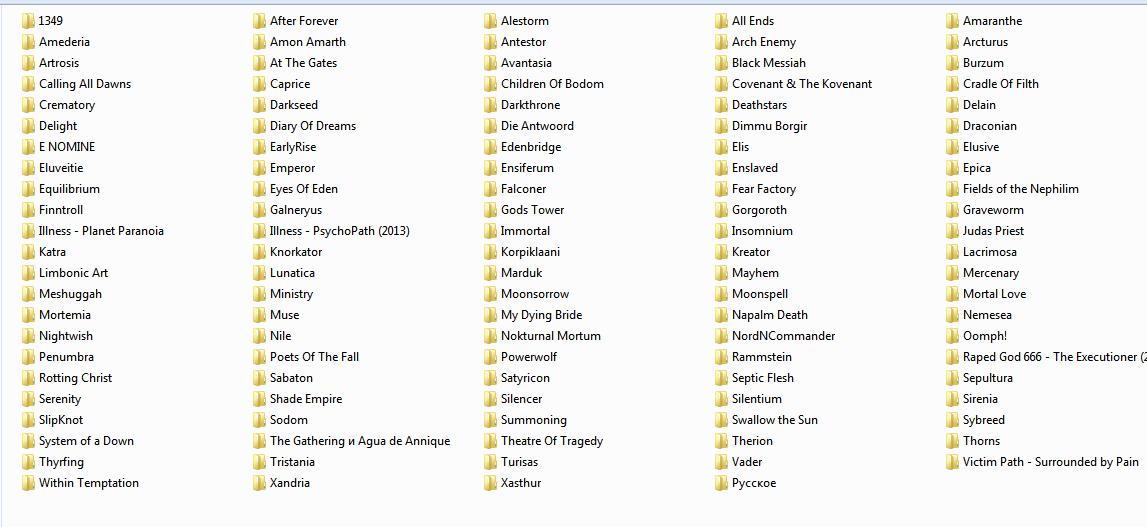1147x527 pixels.
Task: Click the Xasthur folder icon
Action: (491, 483)
